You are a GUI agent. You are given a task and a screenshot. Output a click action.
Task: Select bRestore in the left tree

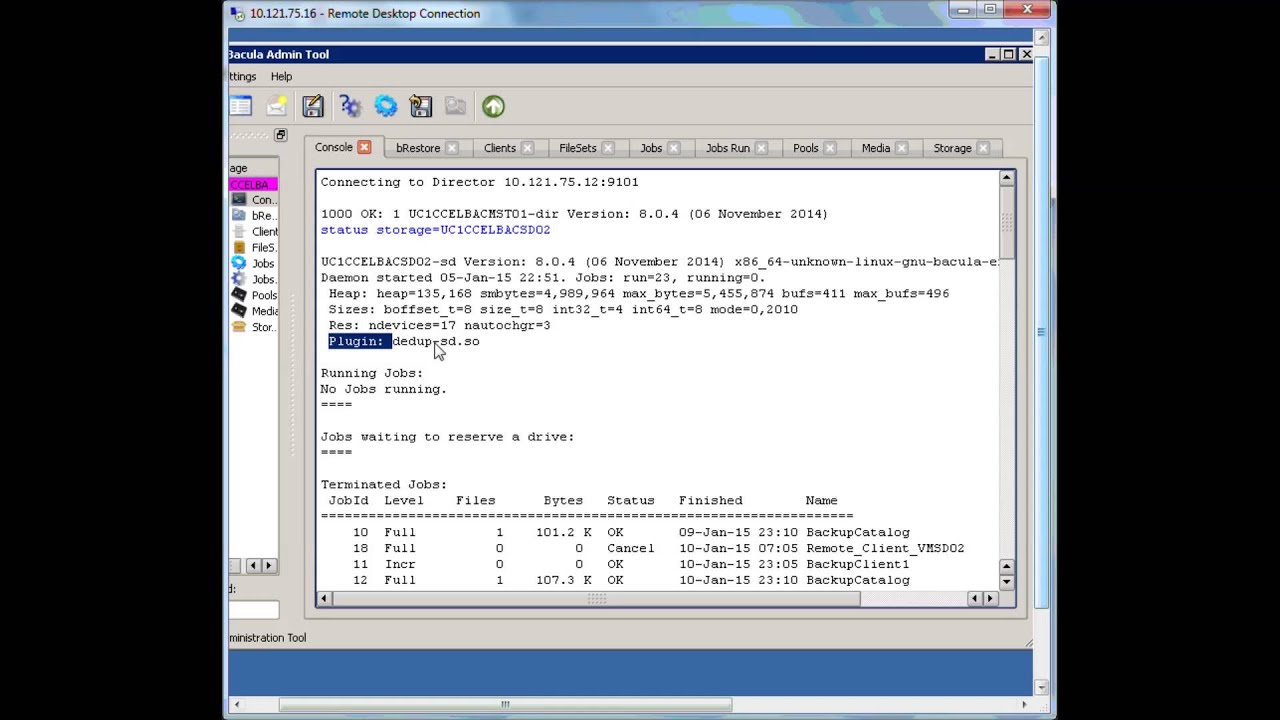pyautogui.click(x=253, y=216)
